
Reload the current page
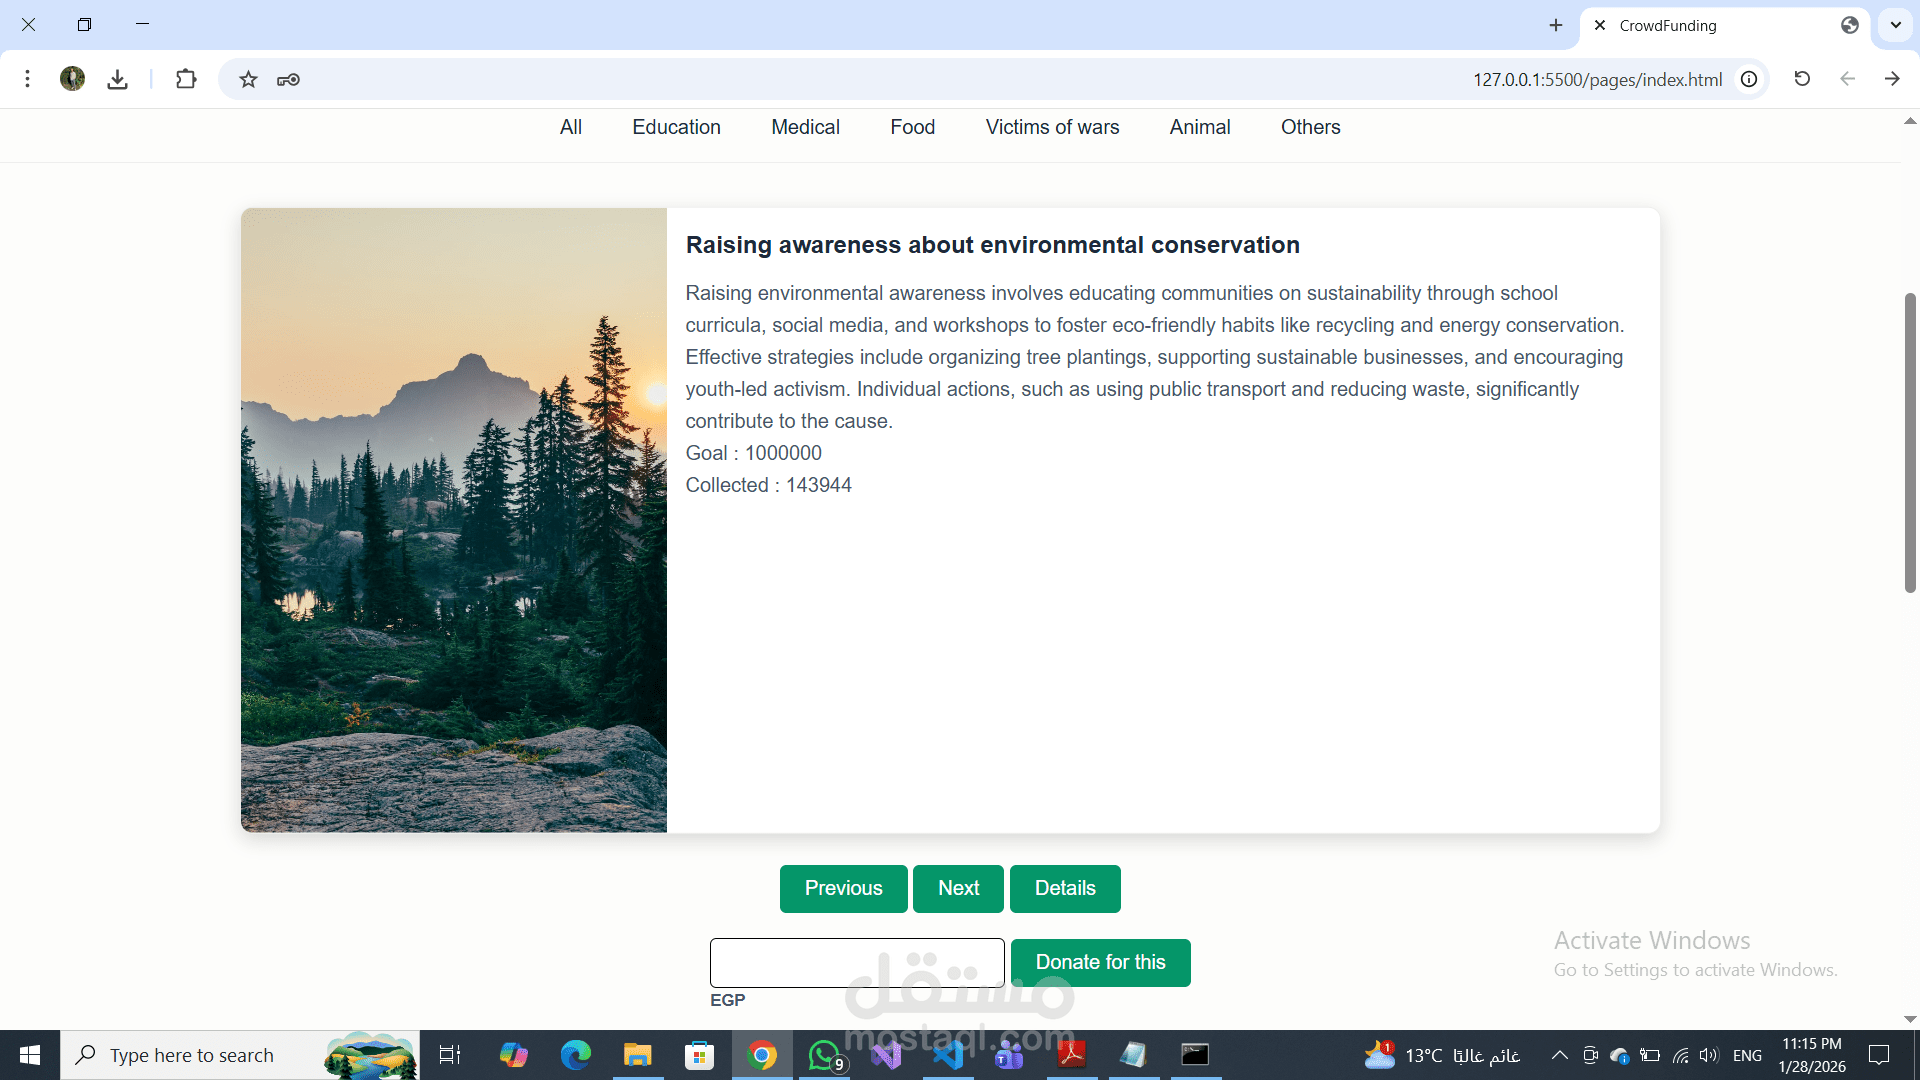[1801, 79]
